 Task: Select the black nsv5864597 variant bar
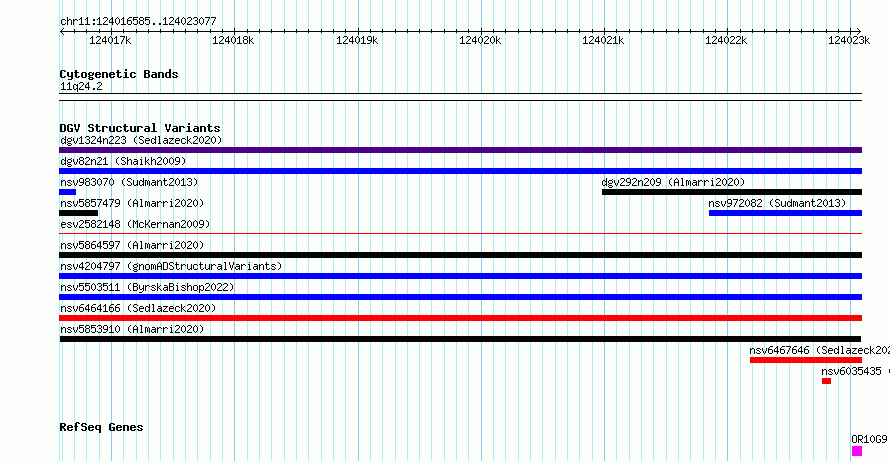pyautogui.click(x=460, y=255)
